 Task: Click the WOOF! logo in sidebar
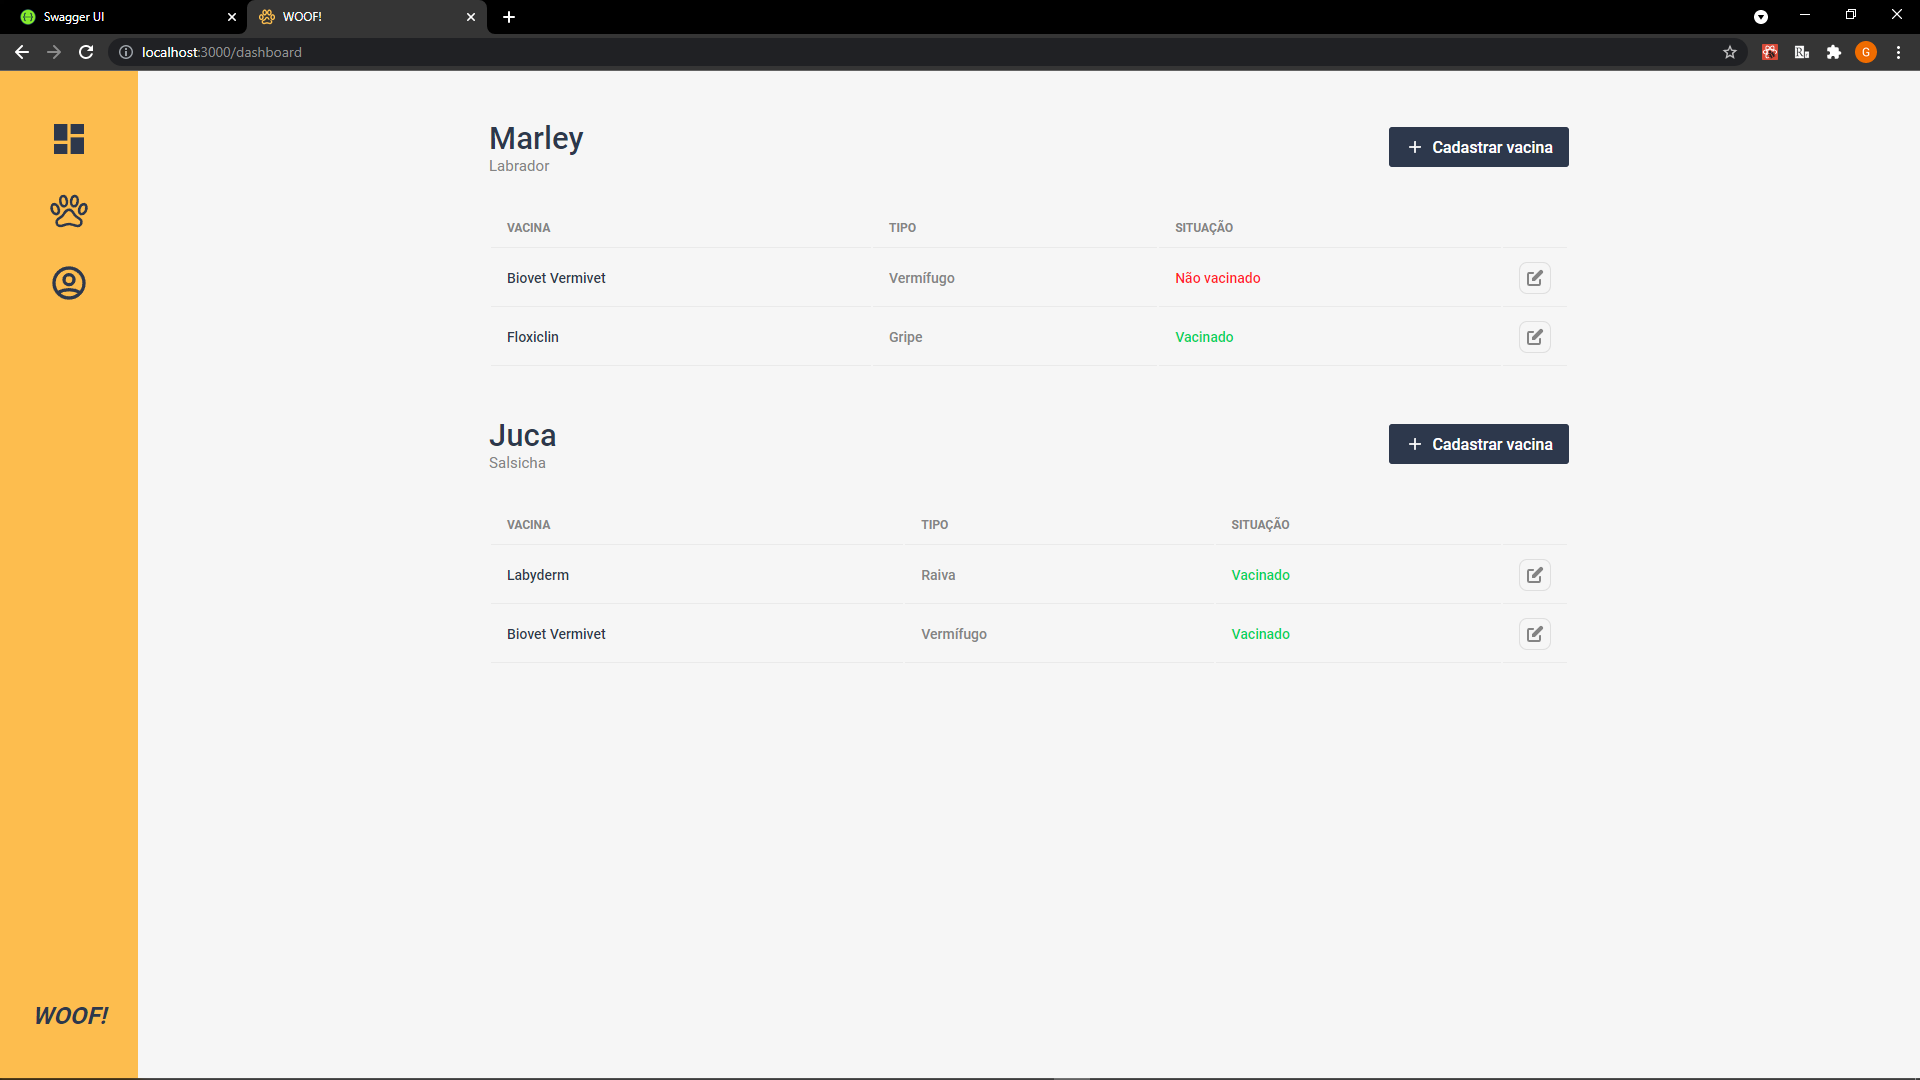pos(71,1016)
